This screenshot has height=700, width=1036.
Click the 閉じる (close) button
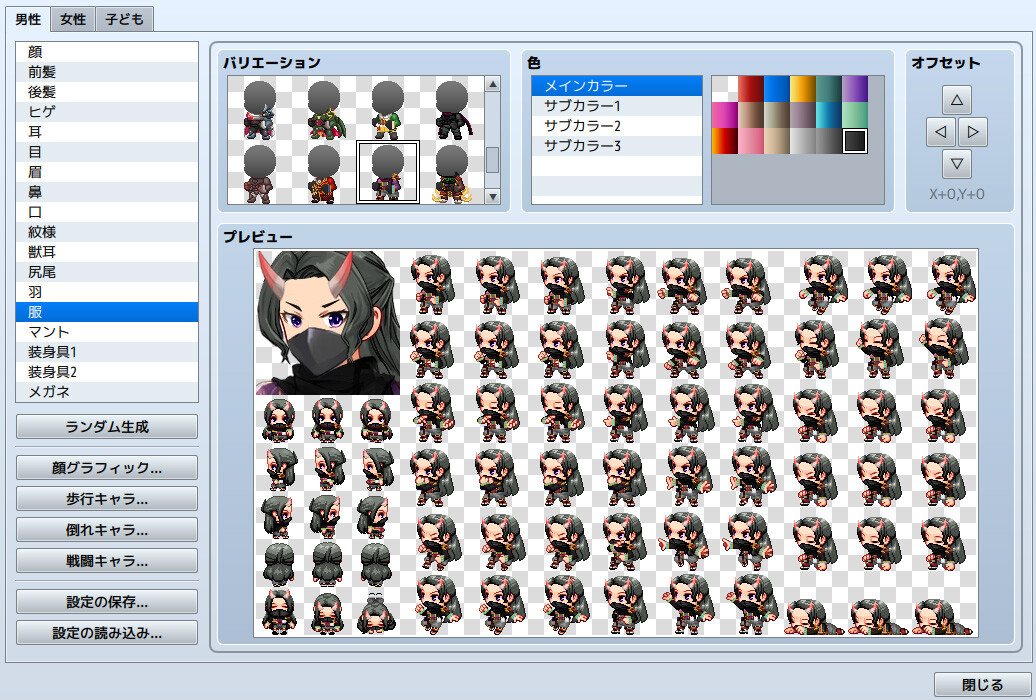(981, 684)
